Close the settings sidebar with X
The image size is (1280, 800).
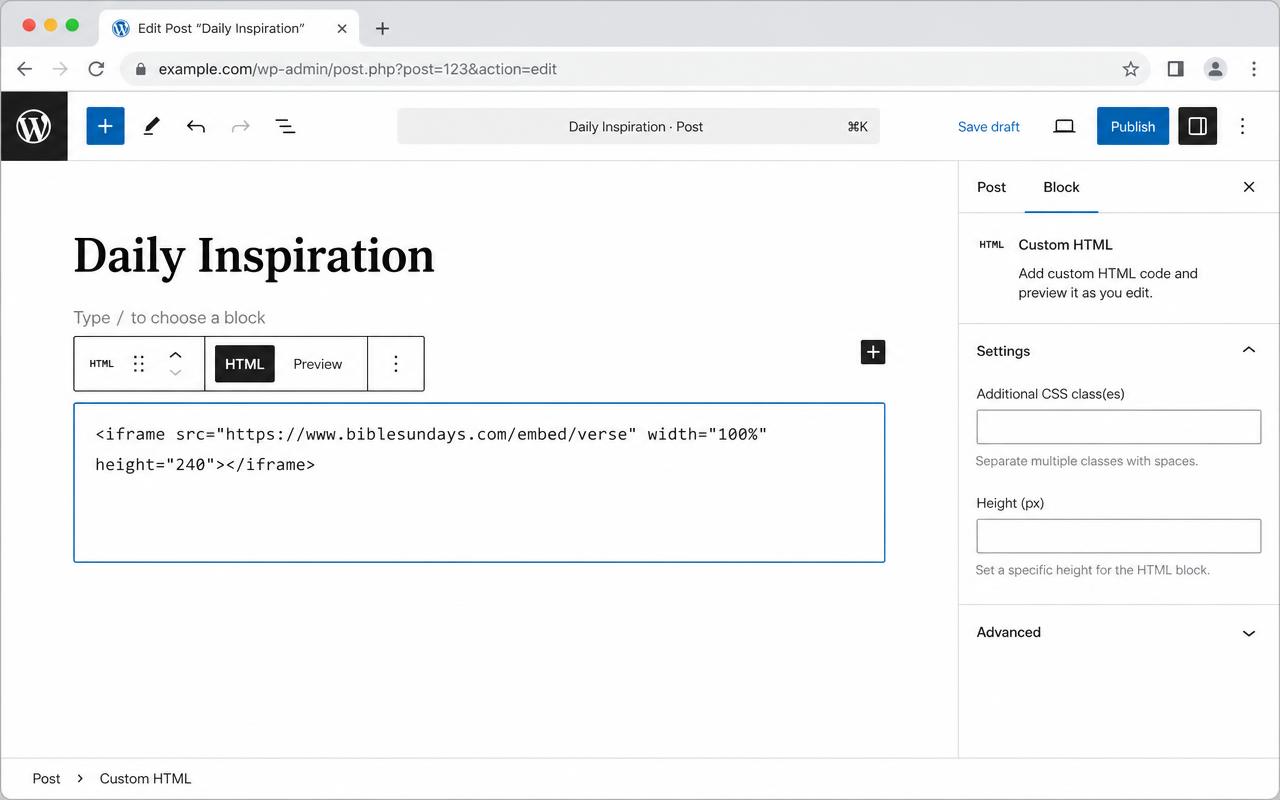click(x=1249, y=187)
